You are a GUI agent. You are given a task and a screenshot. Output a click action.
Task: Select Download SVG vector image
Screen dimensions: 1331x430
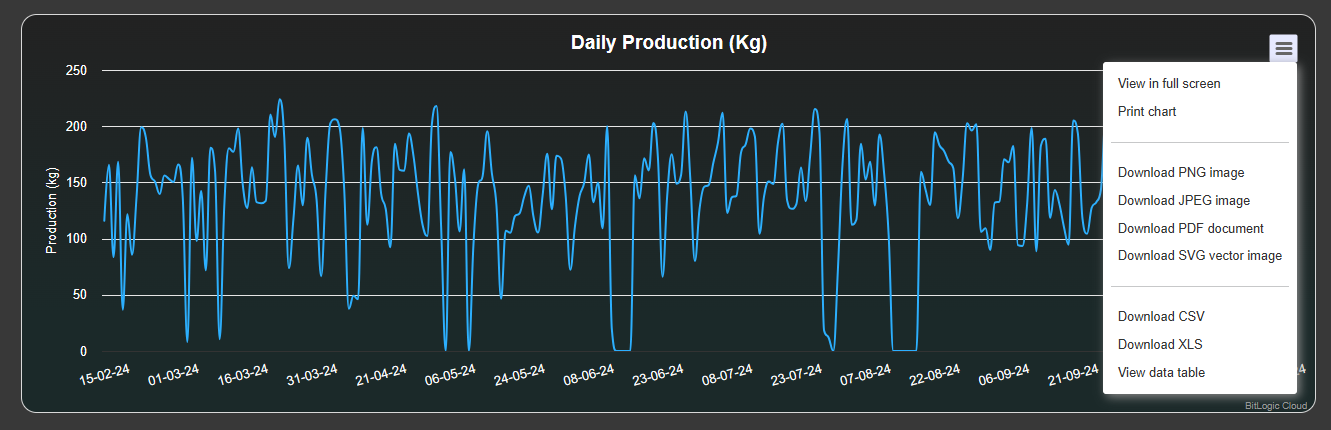(x=1199, y=256)
